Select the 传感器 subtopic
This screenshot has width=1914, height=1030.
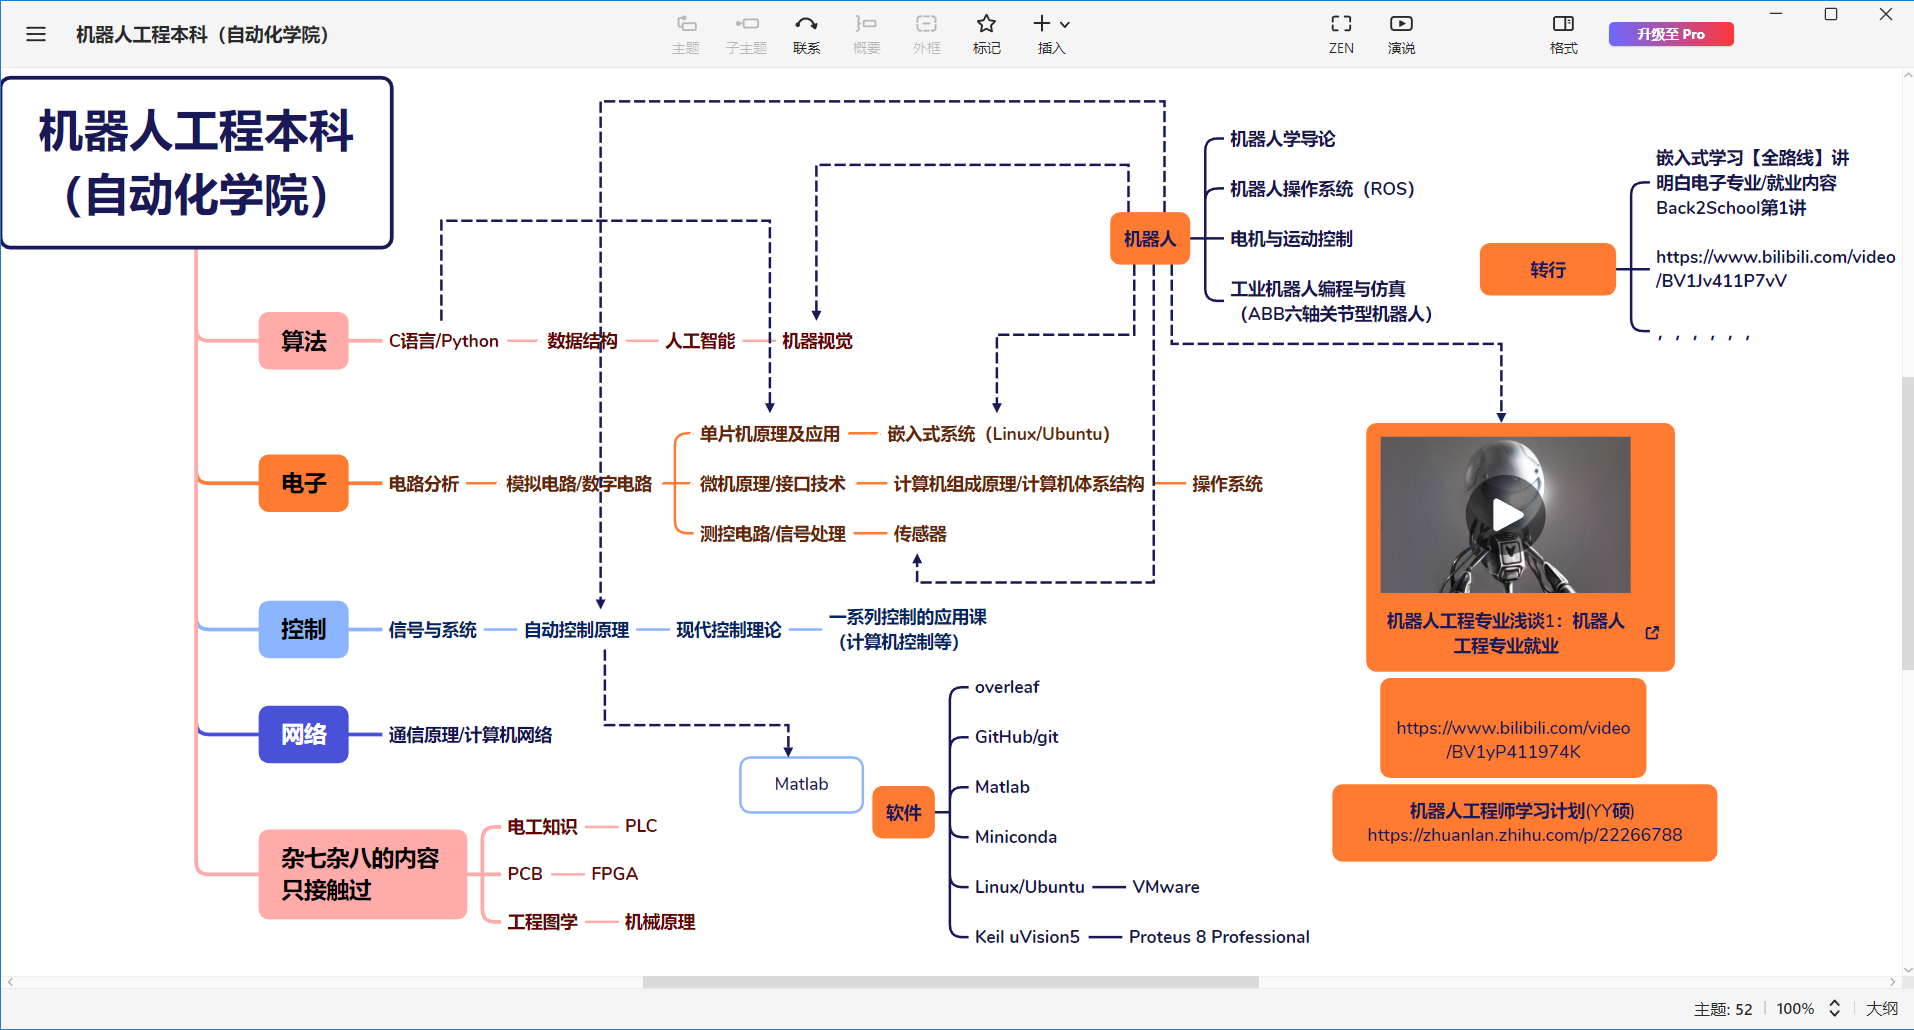[x=920, y=534]
